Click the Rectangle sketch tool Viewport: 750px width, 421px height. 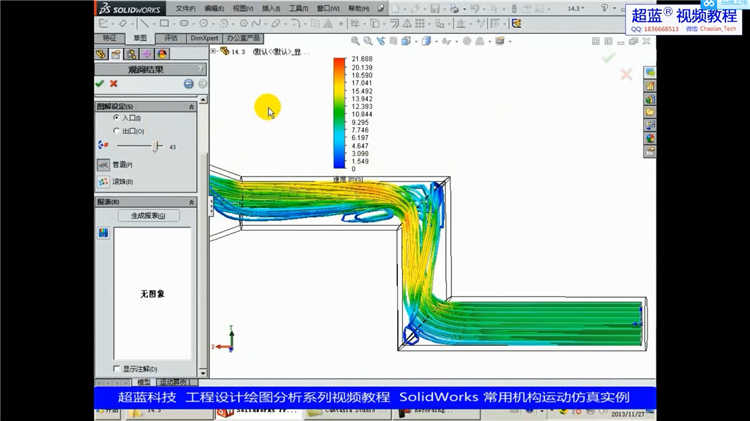[x=164, y=23]
